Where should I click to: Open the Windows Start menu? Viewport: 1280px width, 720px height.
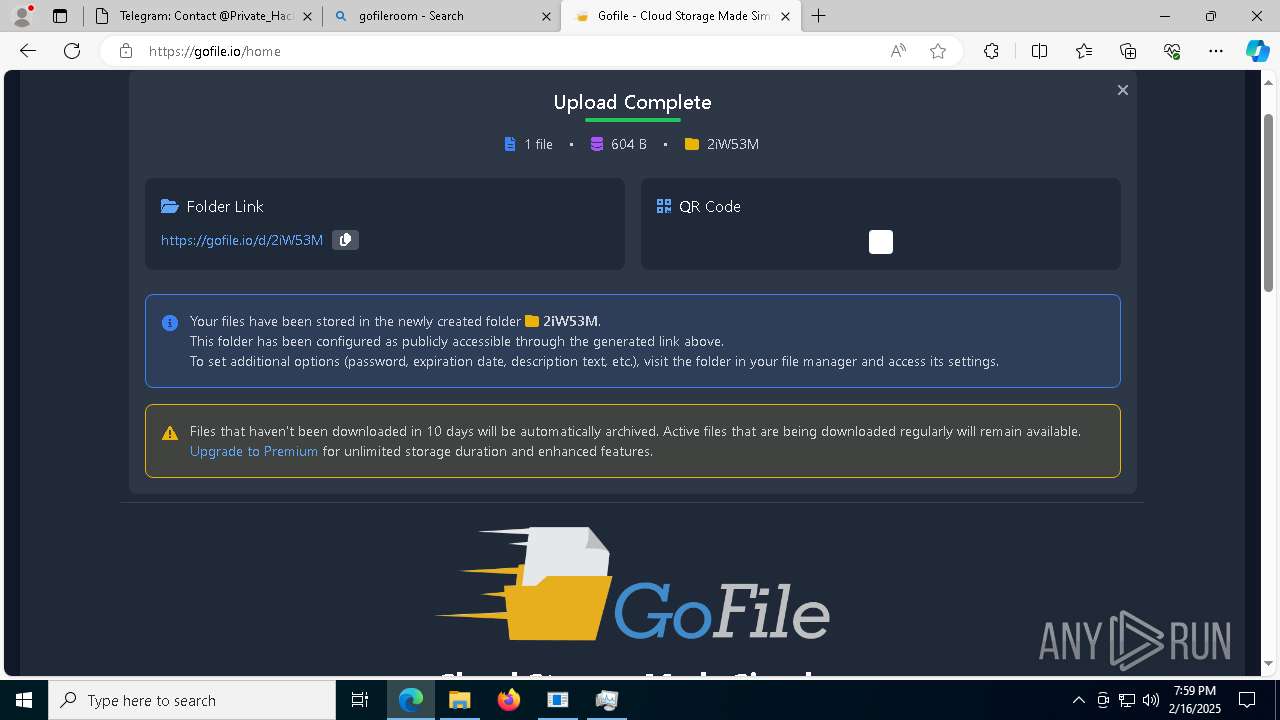tap(24, 700)
